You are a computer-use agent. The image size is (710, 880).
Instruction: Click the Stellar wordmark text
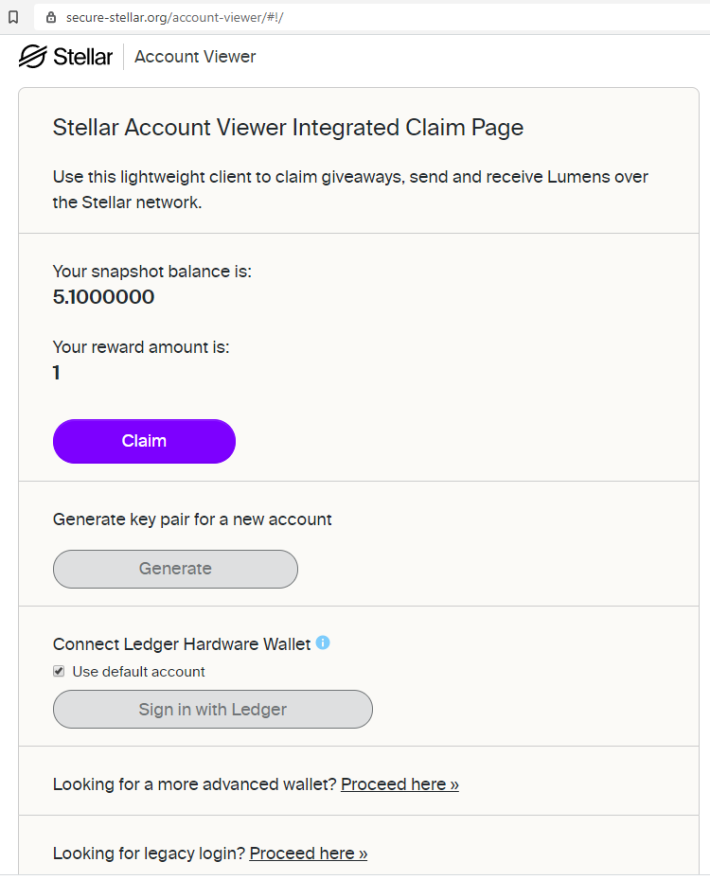pos(83,57)
